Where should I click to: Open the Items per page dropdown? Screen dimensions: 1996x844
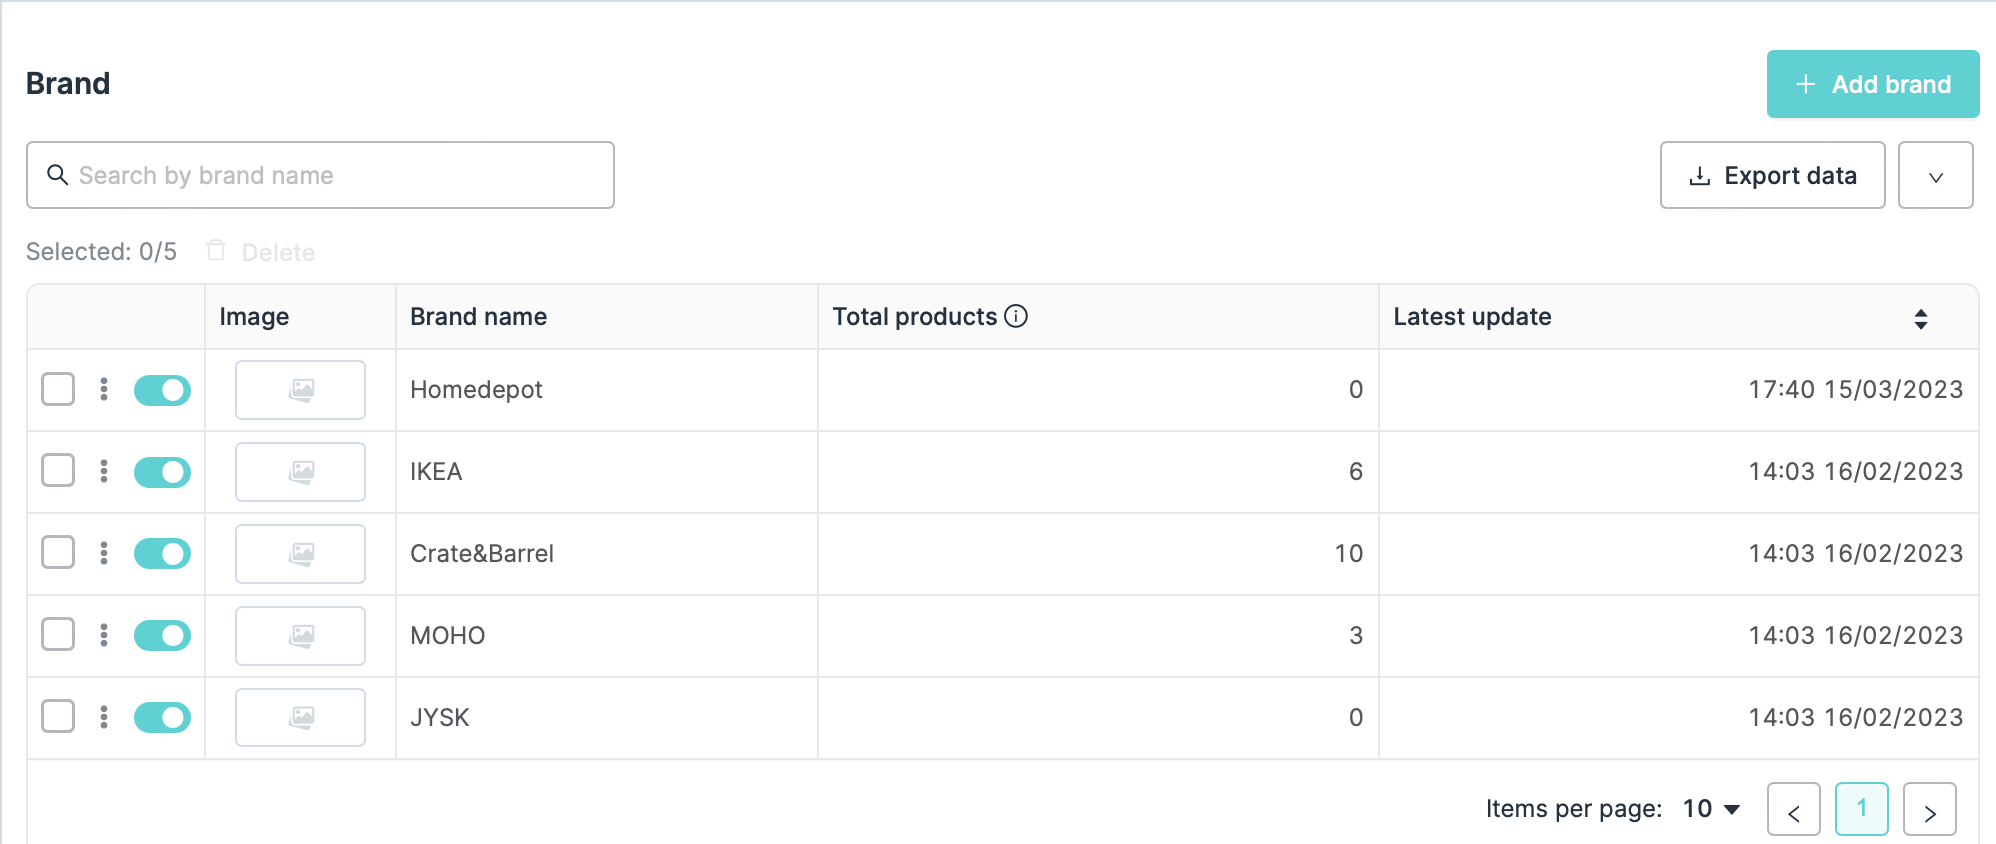tap(1711, 809)
